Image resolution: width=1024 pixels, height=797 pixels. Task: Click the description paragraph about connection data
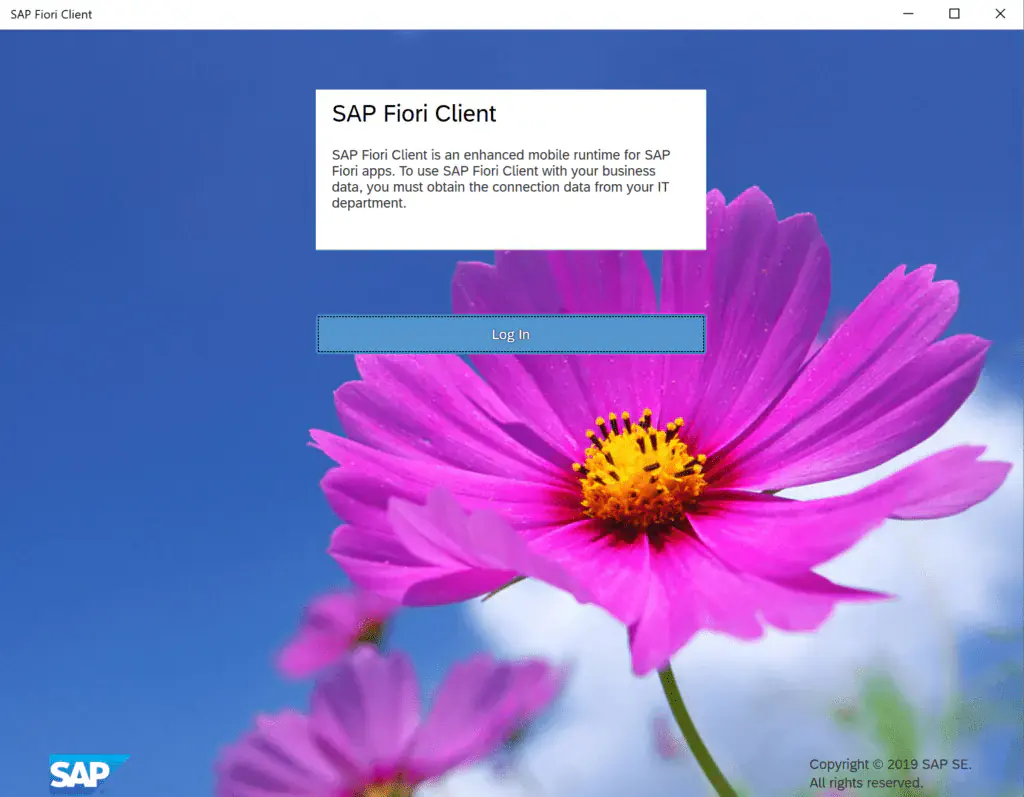[501, 179]
